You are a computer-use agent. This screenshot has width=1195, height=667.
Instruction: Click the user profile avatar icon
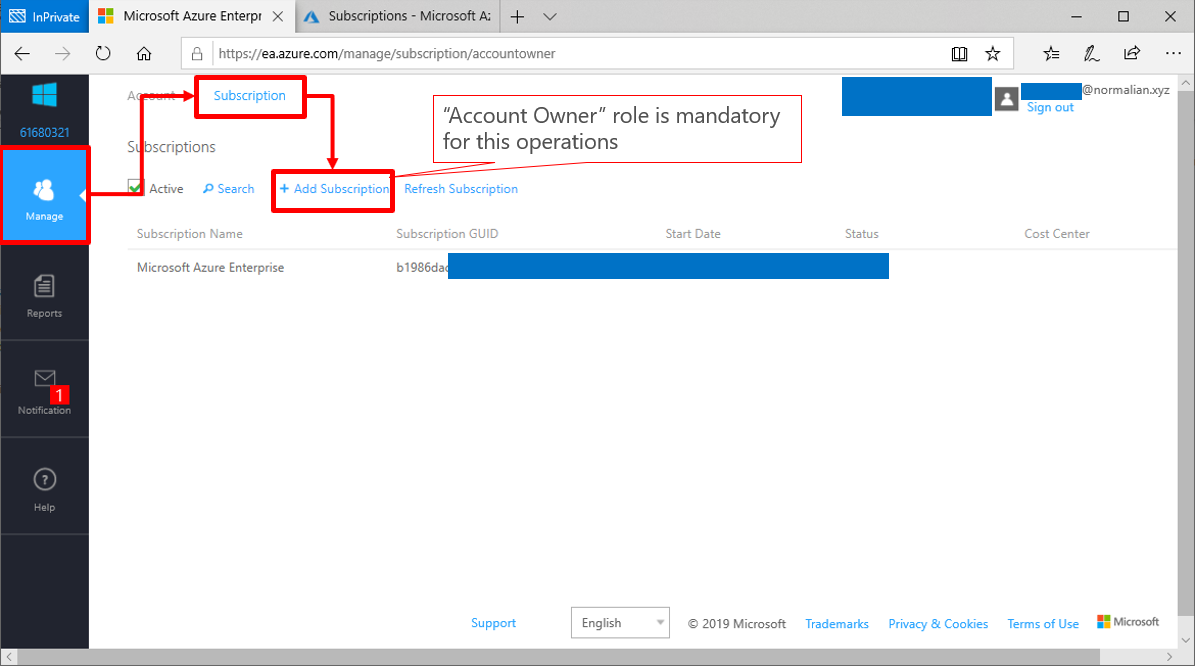[1006, 98]
